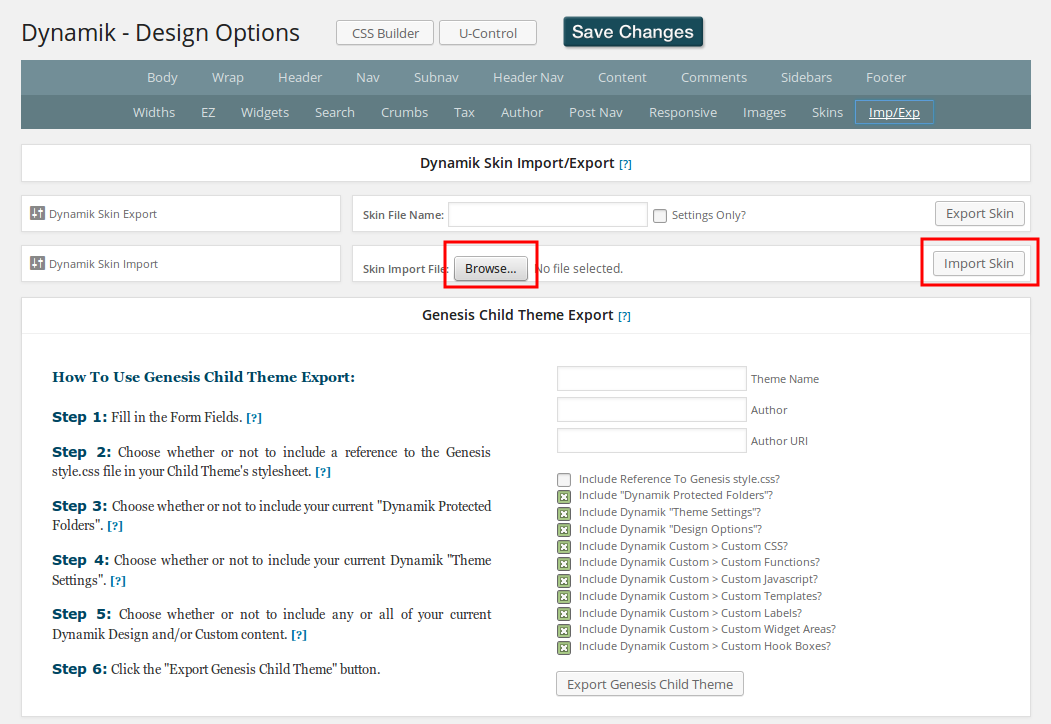Open help tooltip beside Dynamik Skin Import/Export heading
The height and width of the screenshot is (724, 1051).
point(625,164)
